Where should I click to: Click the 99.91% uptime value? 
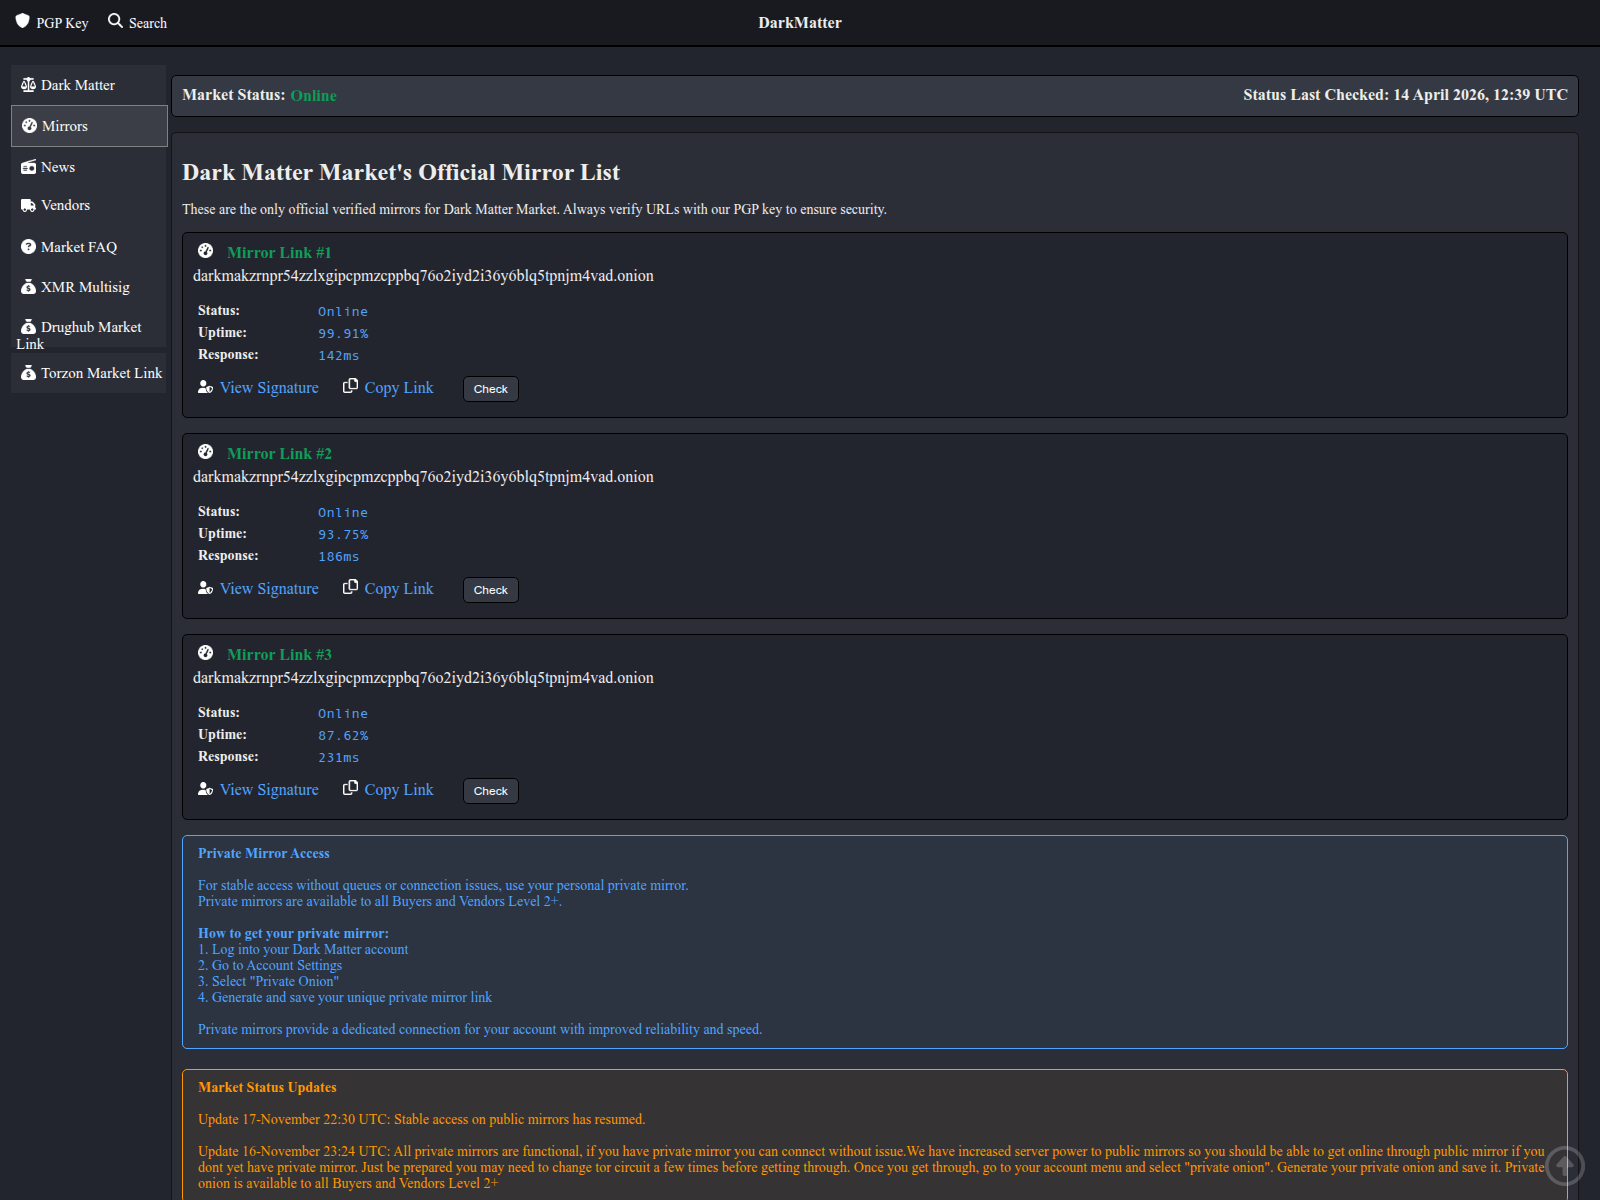tap(343, 334)
